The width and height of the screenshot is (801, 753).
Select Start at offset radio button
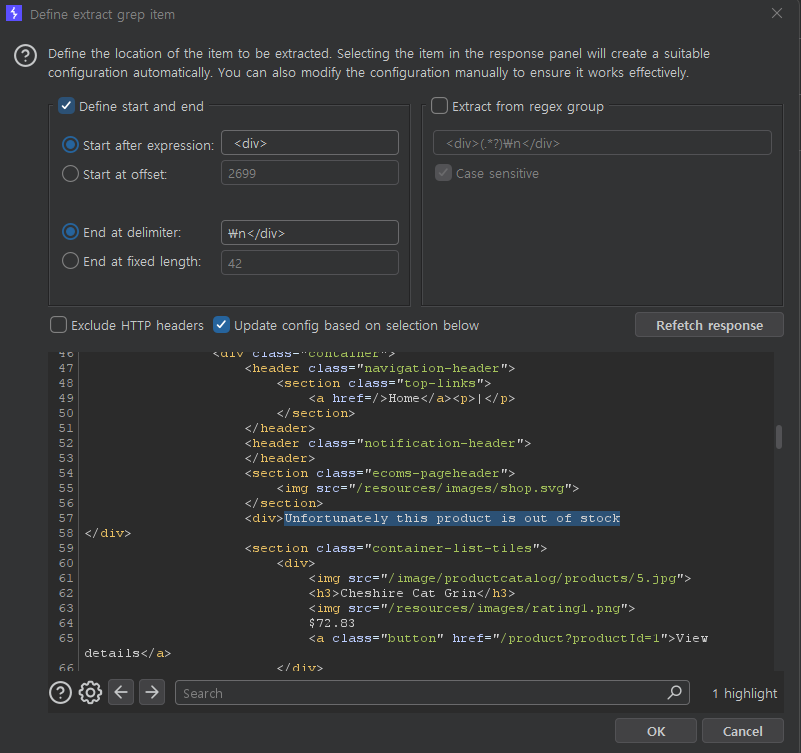pyautogui.click(x=70, y=174)
